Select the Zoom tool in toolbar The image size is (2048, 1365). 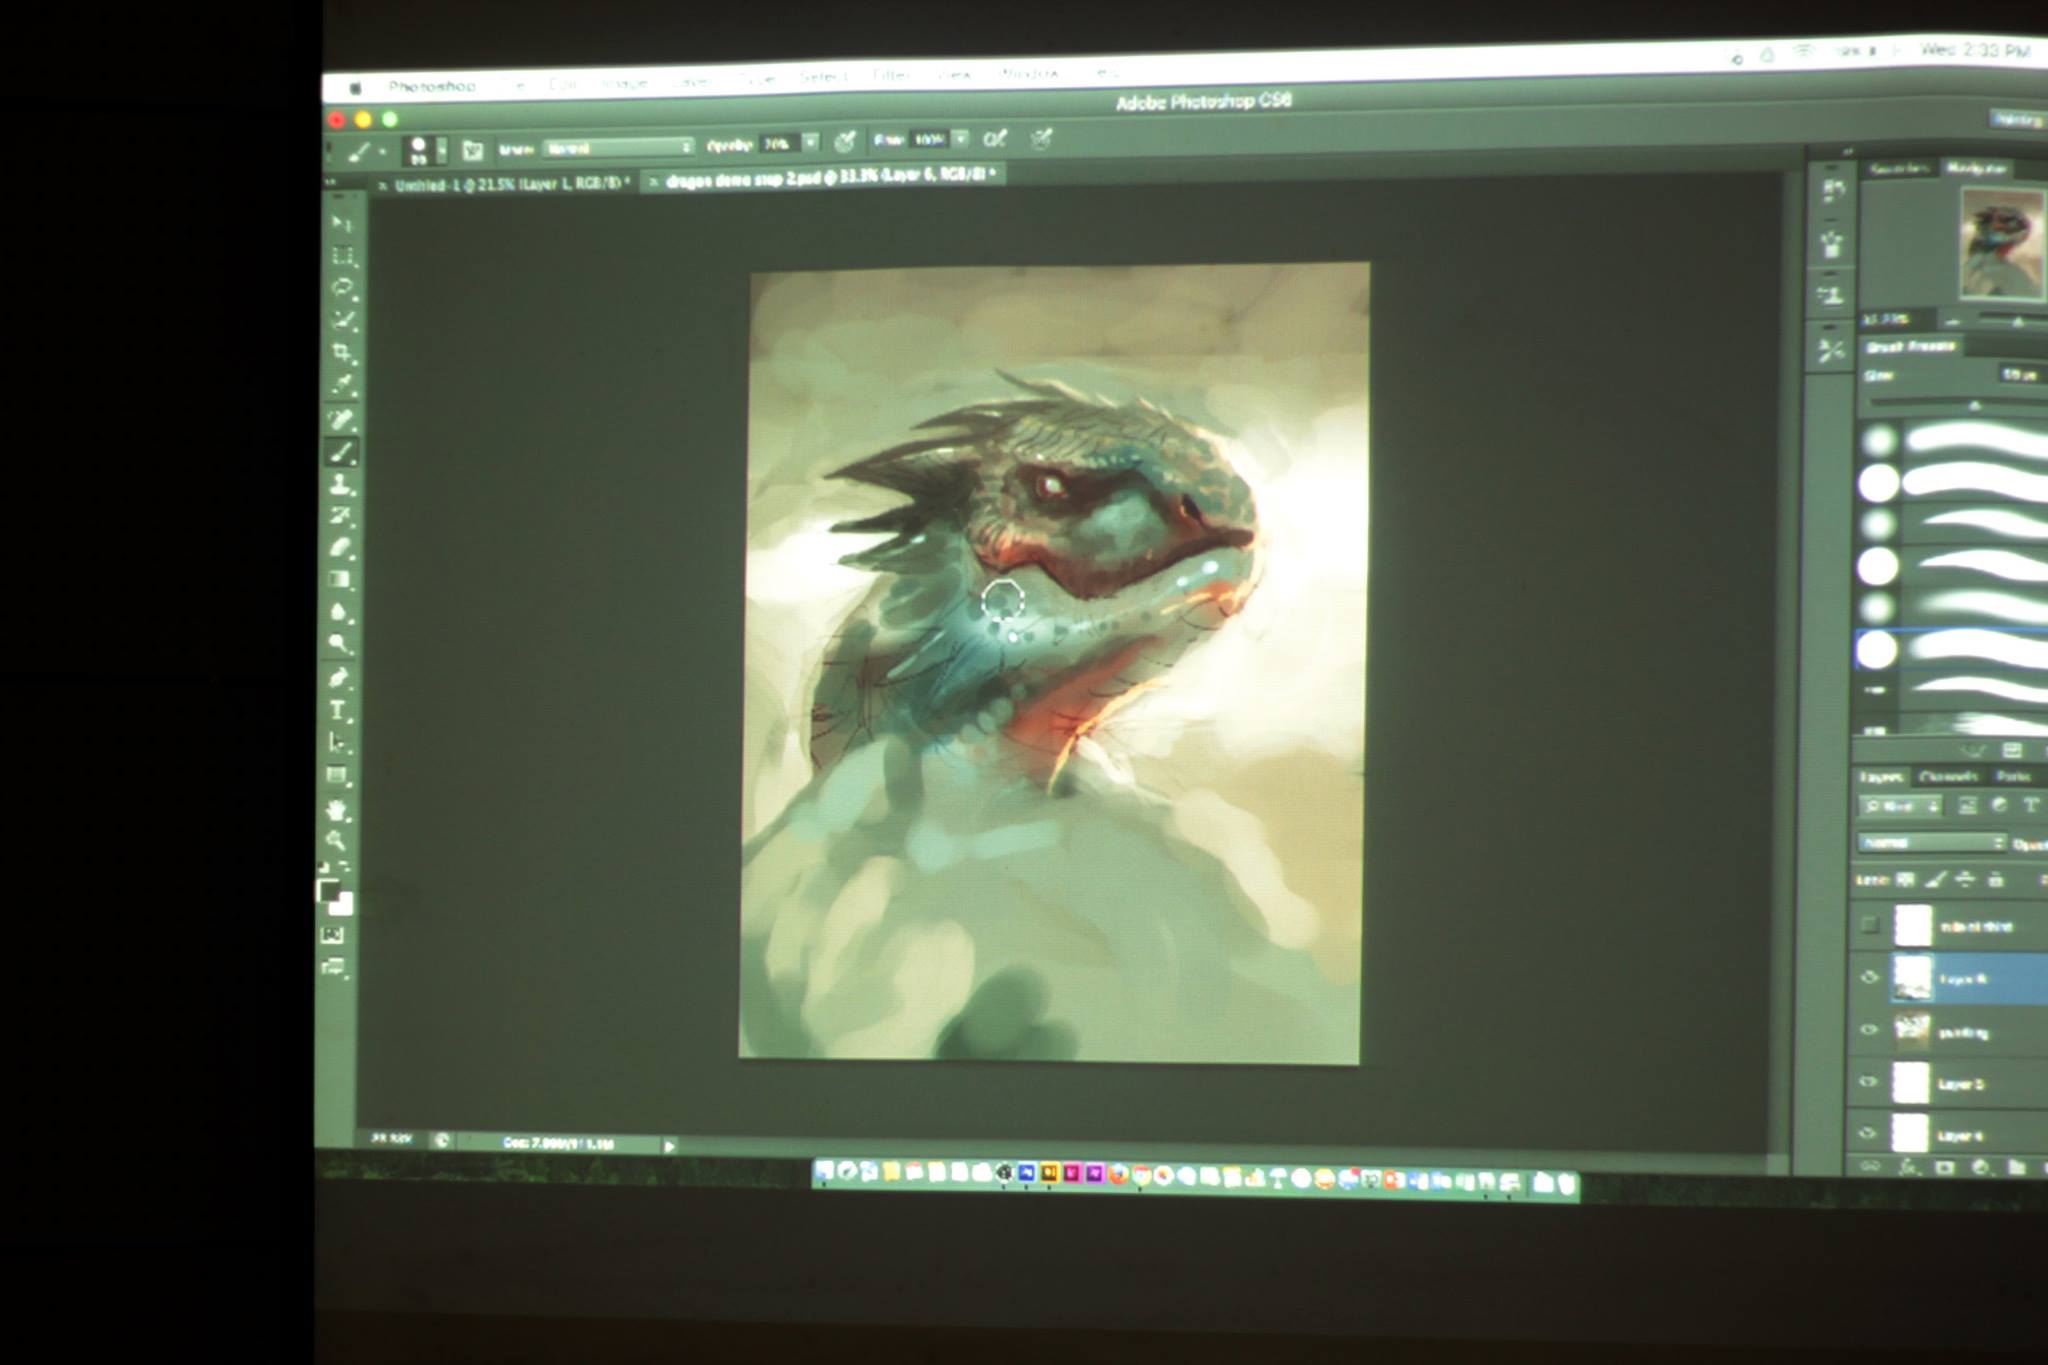point(337,841)
